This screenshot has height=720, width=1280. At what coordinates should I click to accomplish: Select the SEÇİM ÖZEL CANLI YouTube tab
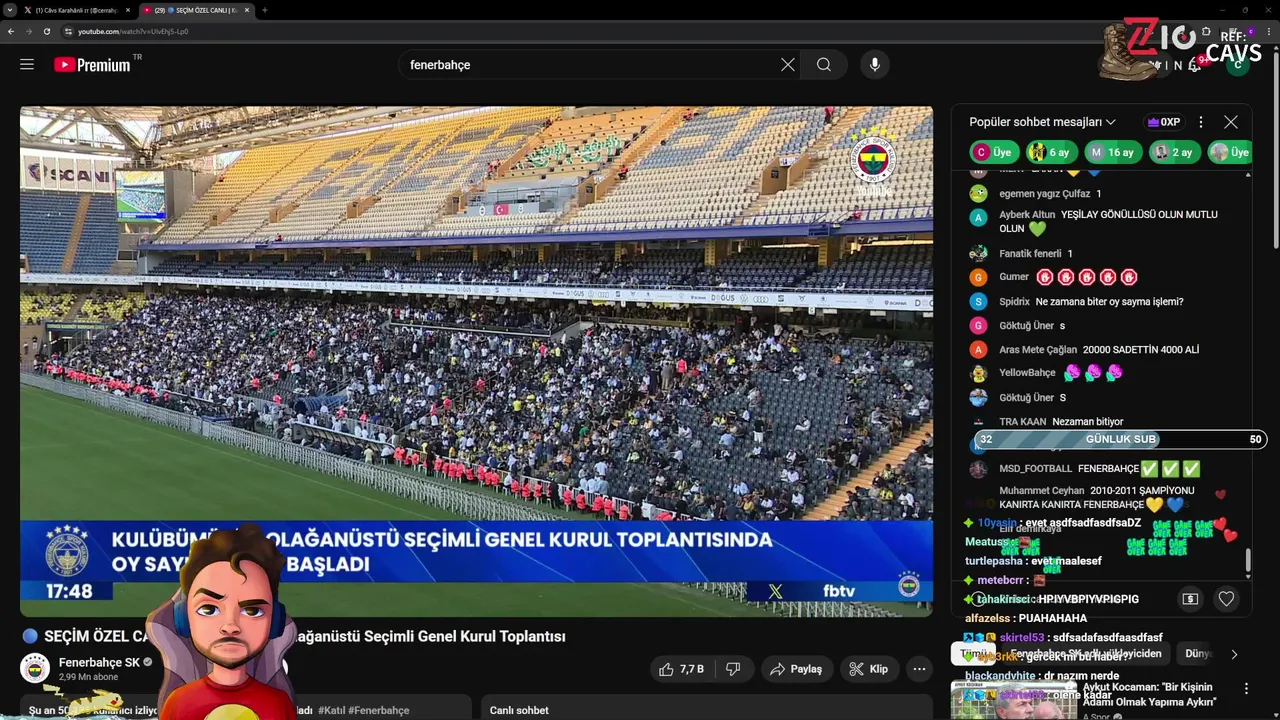click(195, 10)
